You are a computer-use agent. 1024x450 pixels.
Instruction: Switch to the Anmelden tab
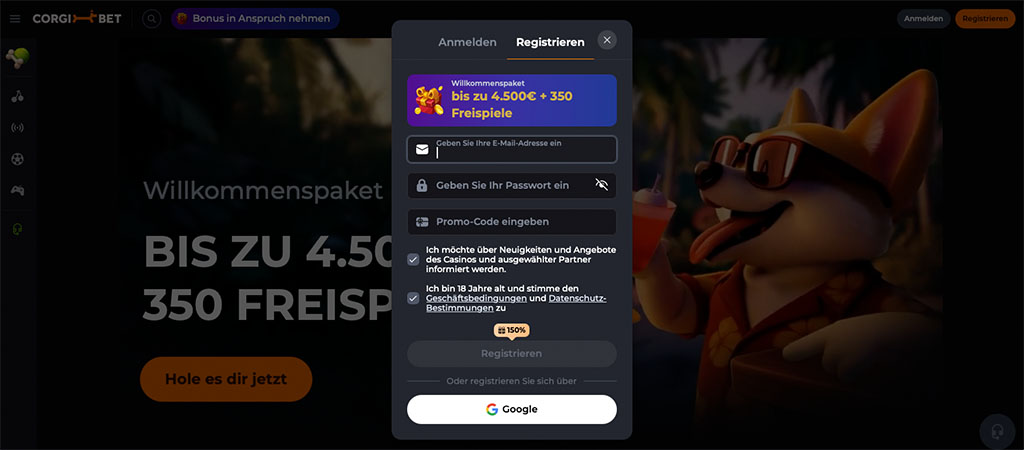467,42
